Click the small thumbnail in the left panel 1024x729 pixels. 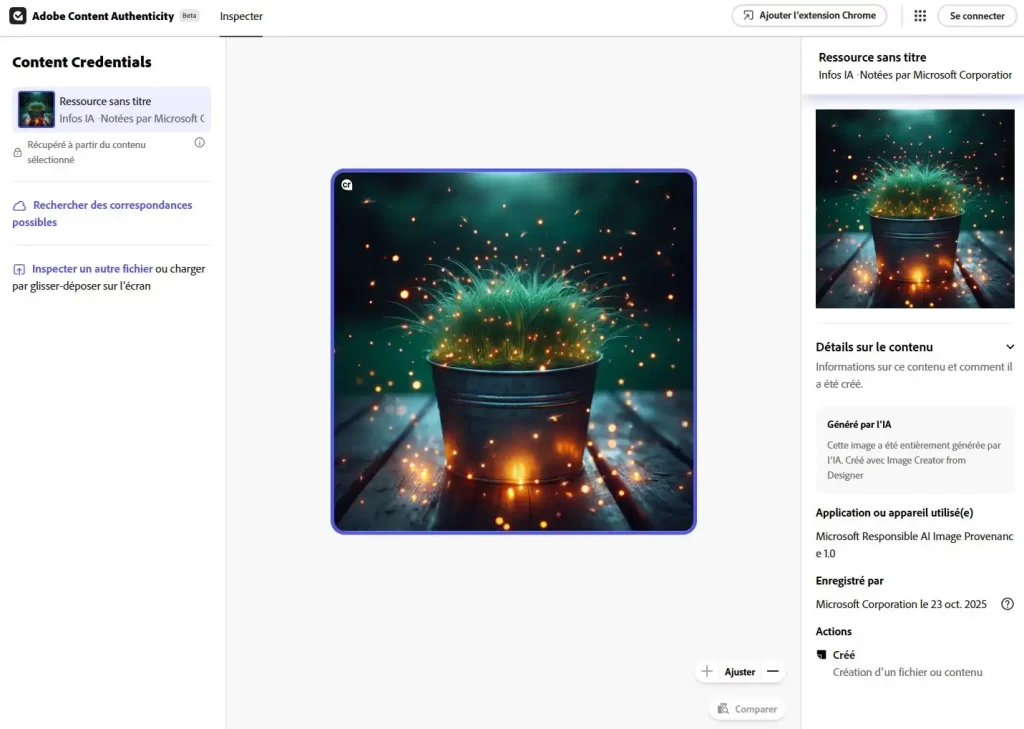click(36, 109)
